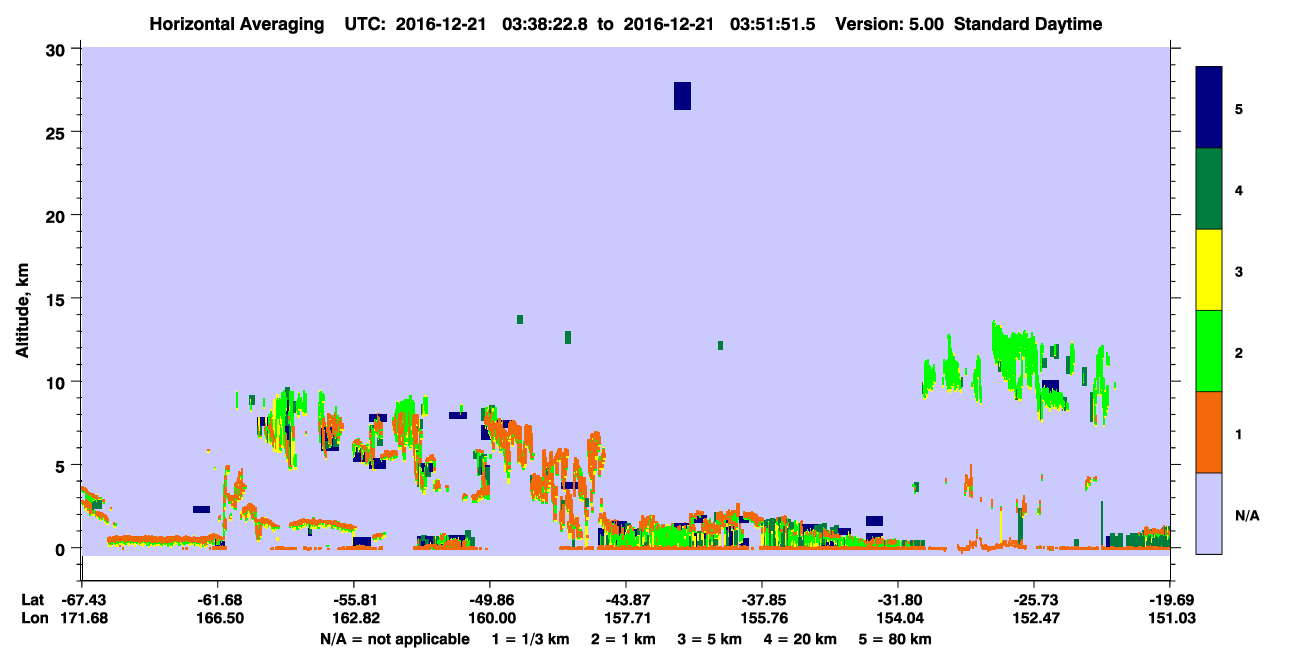Image resolution: width=1300 pixels, height=667 pixels.
Task: Click the latitude value -37.85
Action: pos(762,600)
